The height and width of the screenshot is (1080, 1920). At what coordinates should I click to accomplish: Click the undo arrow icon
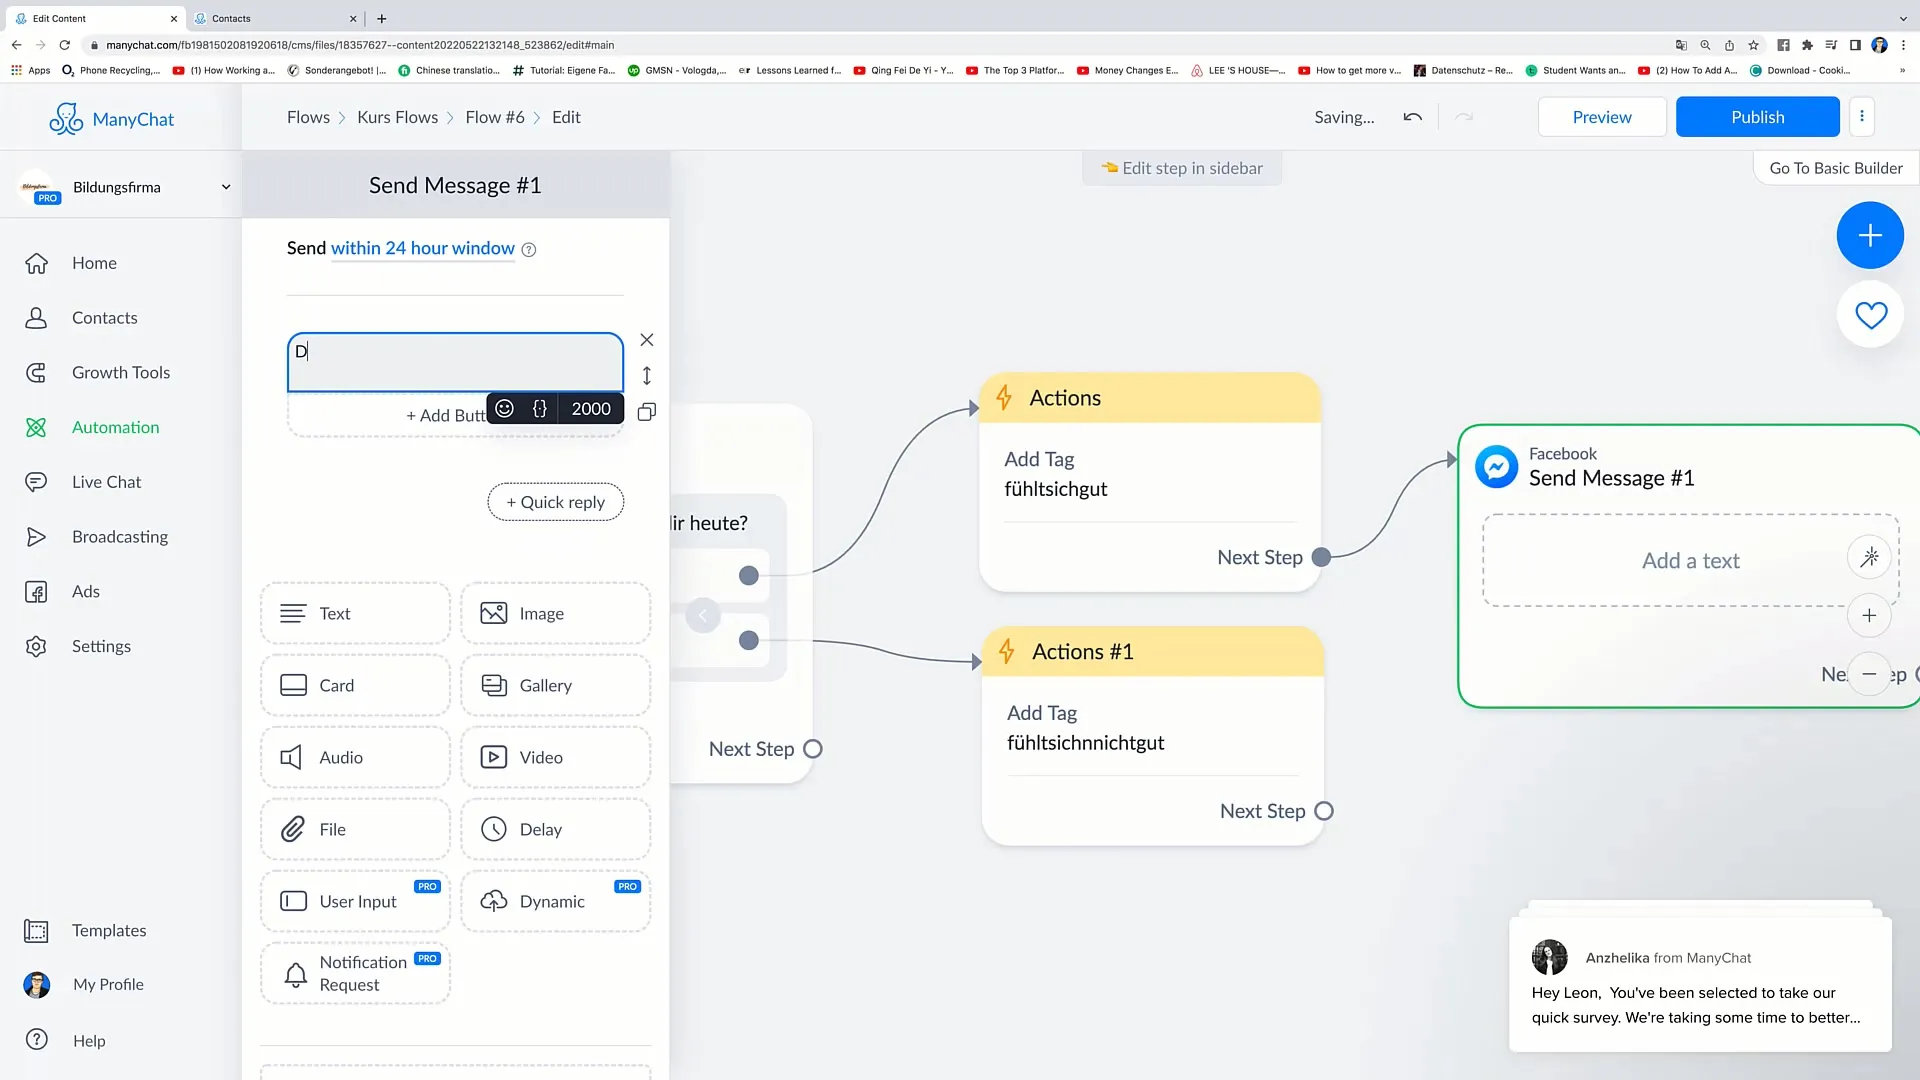tap(1412, 117)
